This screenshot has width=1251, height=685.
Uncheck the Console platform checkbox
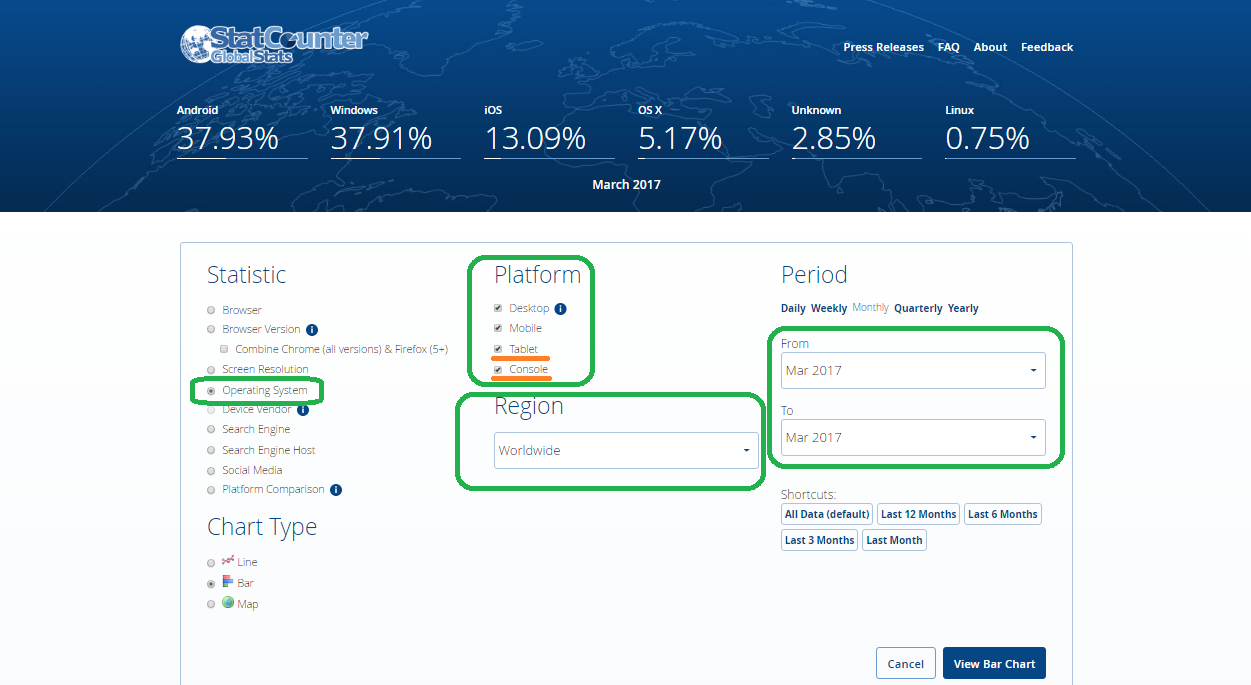pos(498,369)
